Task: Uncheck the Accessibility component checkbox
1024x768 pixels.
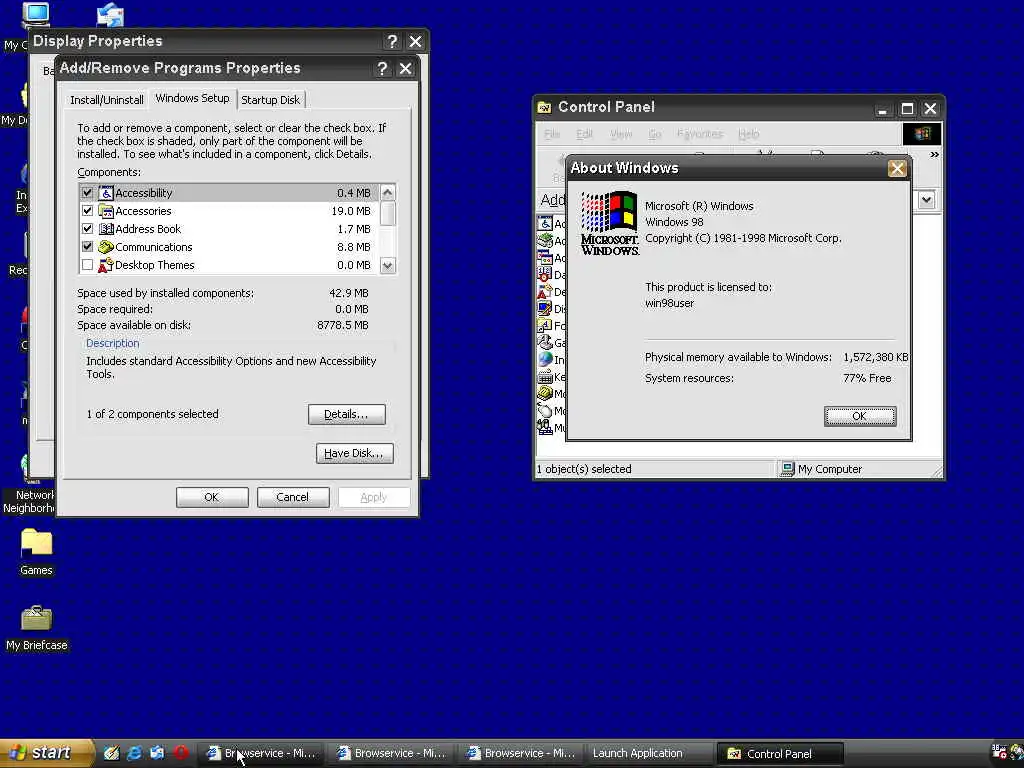Action: (x=88, y=193)
